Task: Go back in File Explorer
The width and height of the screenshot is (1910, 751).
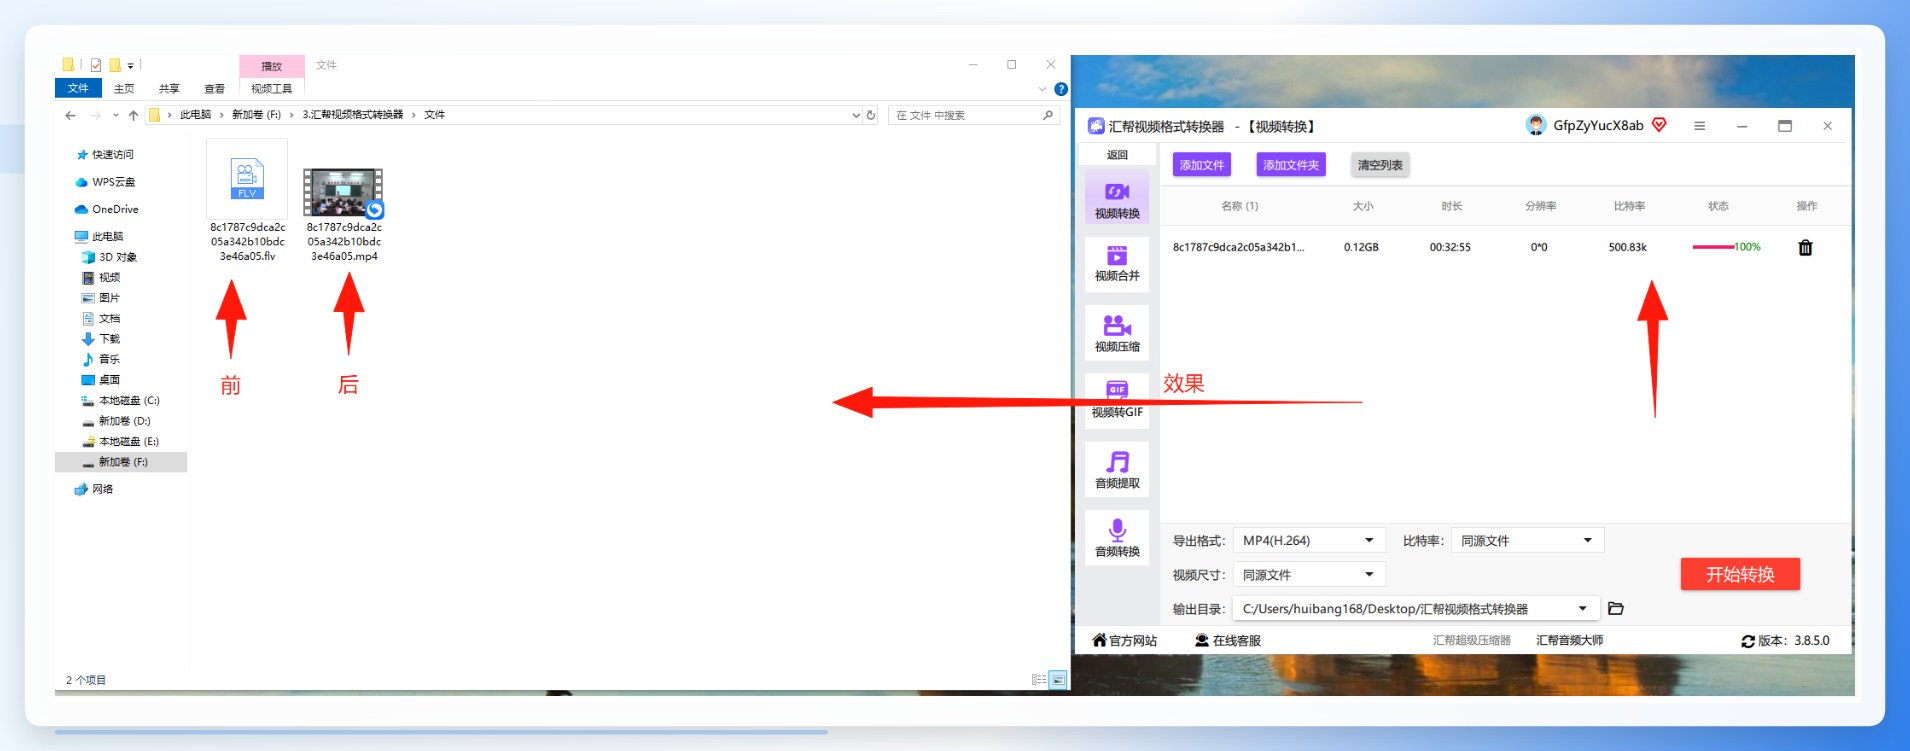Action: [x=70, y=115]
